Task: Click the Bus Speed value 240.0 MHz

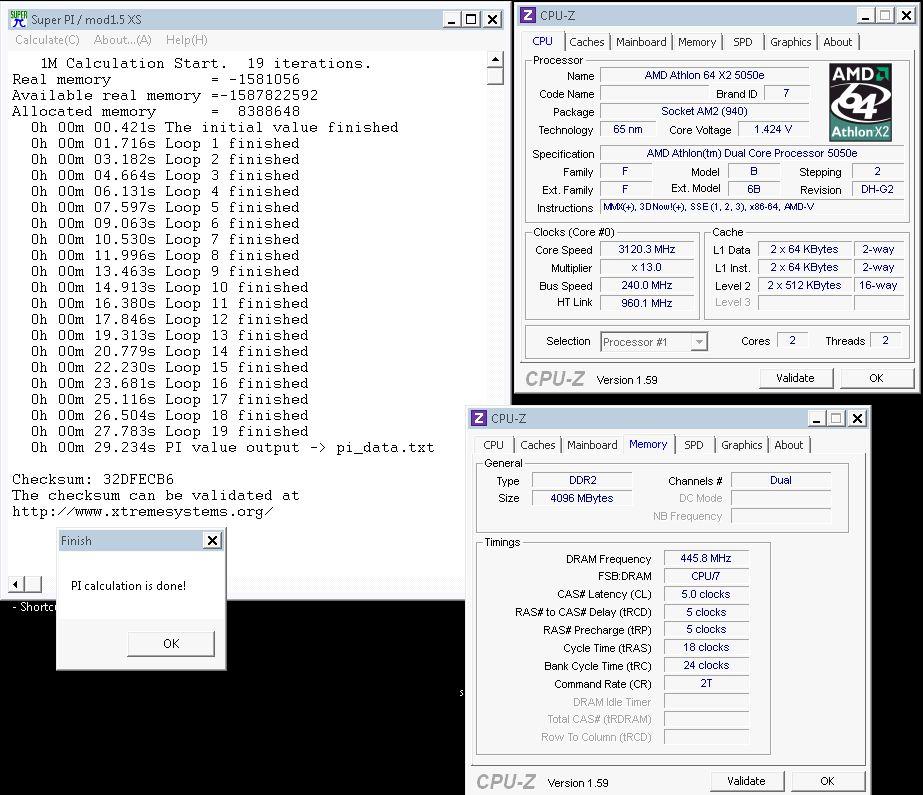Action: [646, 285]
